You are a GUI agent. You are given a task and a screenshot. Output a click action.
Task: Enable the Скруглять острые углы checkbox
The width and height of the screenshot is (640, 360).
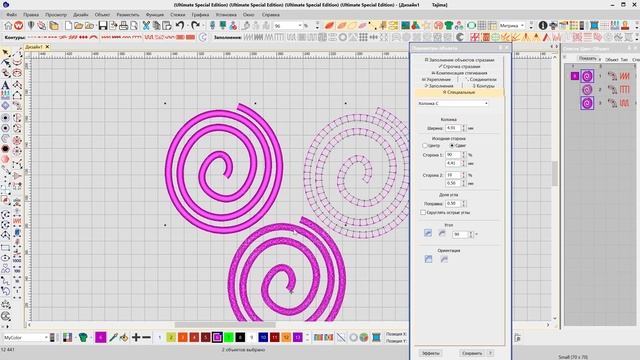[423, 212]
